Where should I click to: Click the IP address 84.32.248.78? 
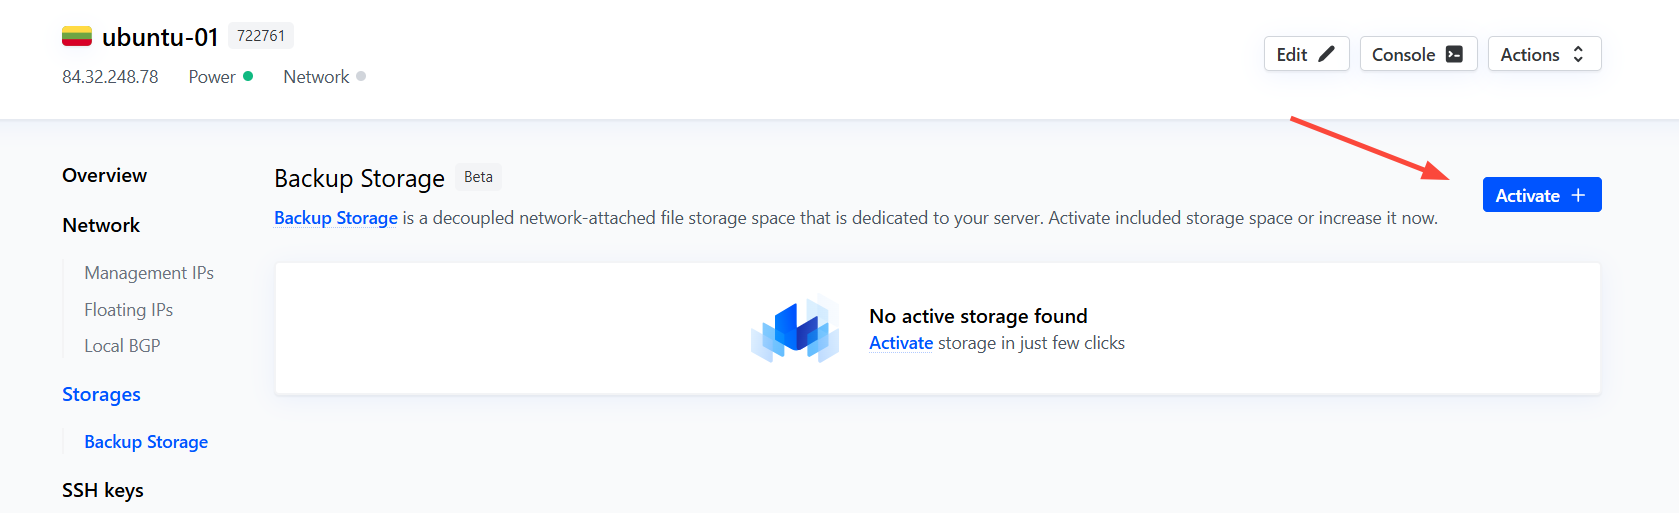click(110, 77)
